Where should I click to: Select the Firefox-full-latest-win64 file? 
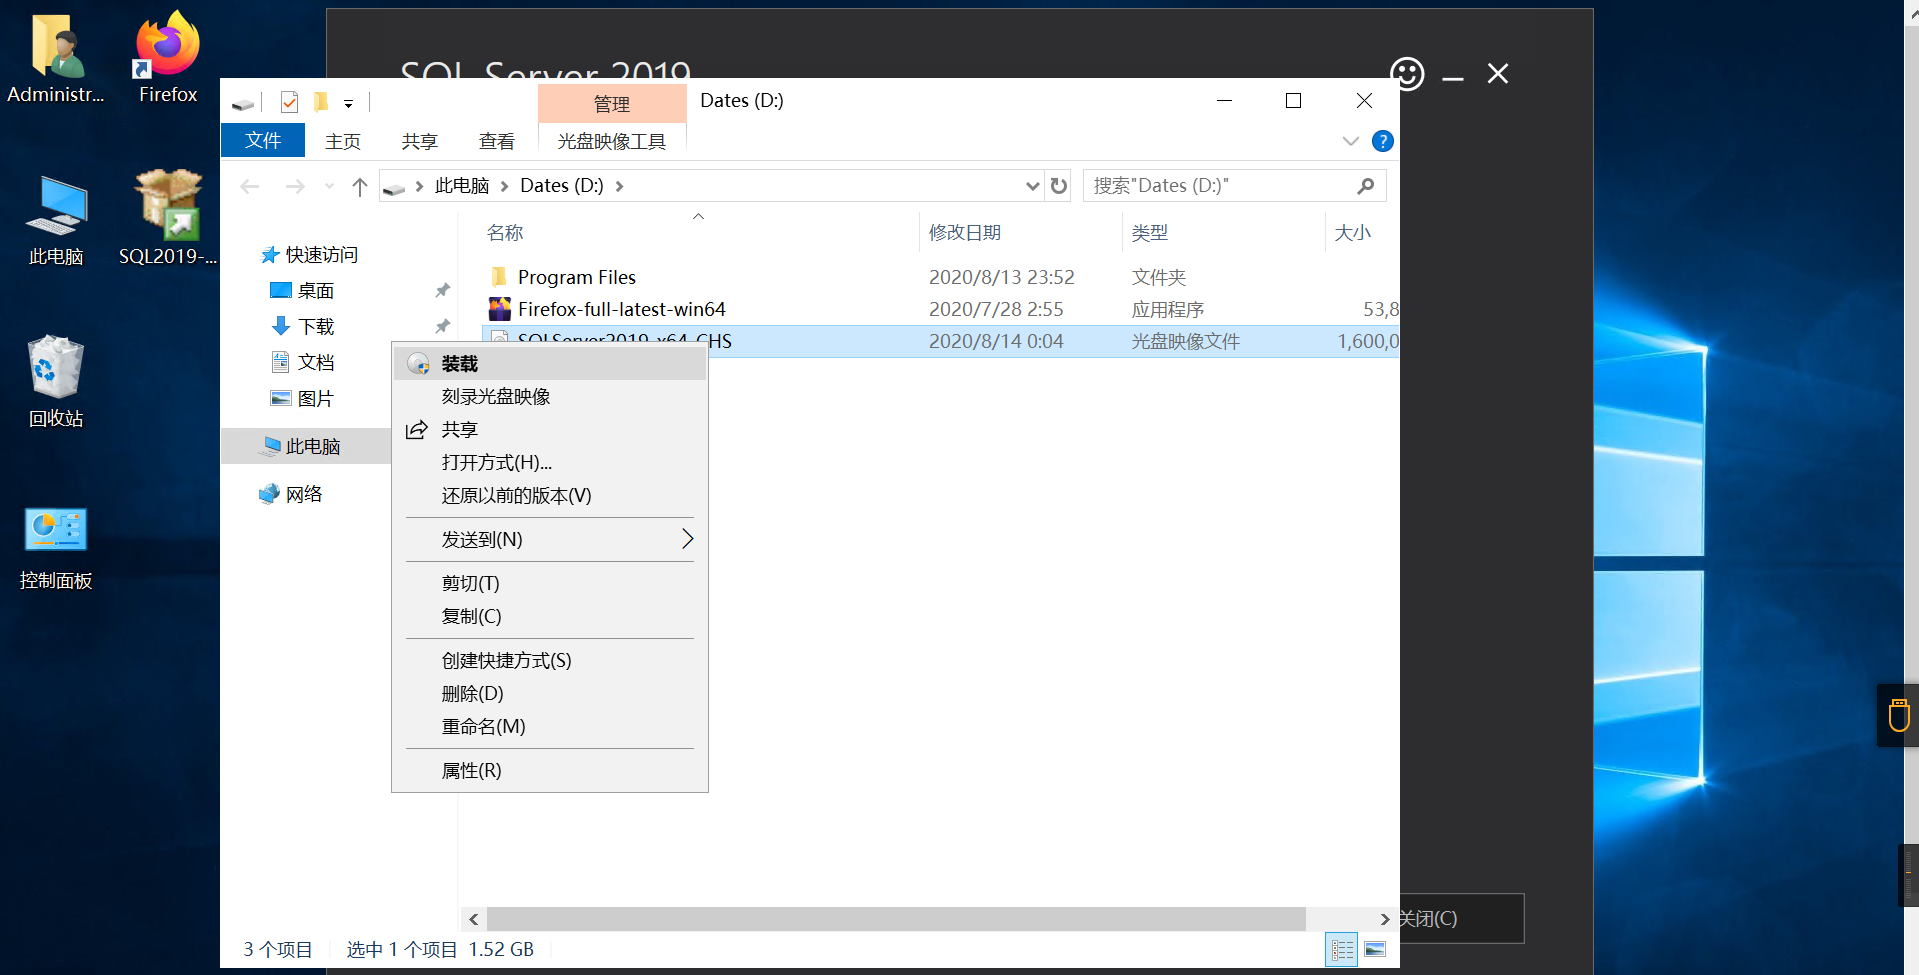pos(622,309)
